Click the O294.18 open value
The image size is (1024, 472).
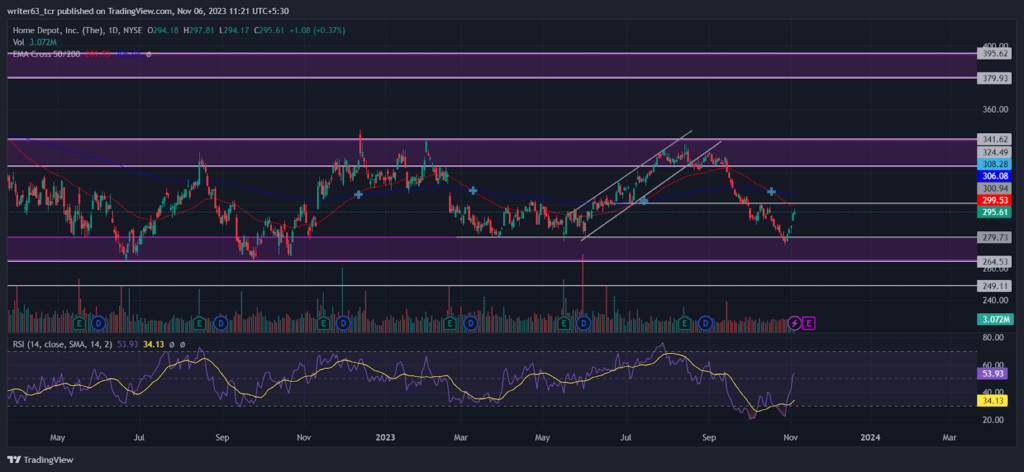164,31
